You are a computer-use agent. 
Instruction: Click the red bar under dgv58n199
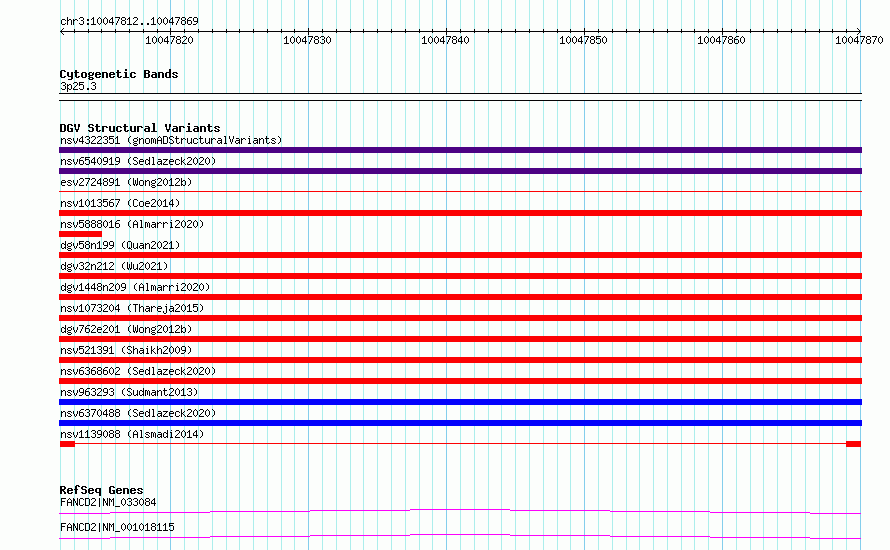click(460, 255)
